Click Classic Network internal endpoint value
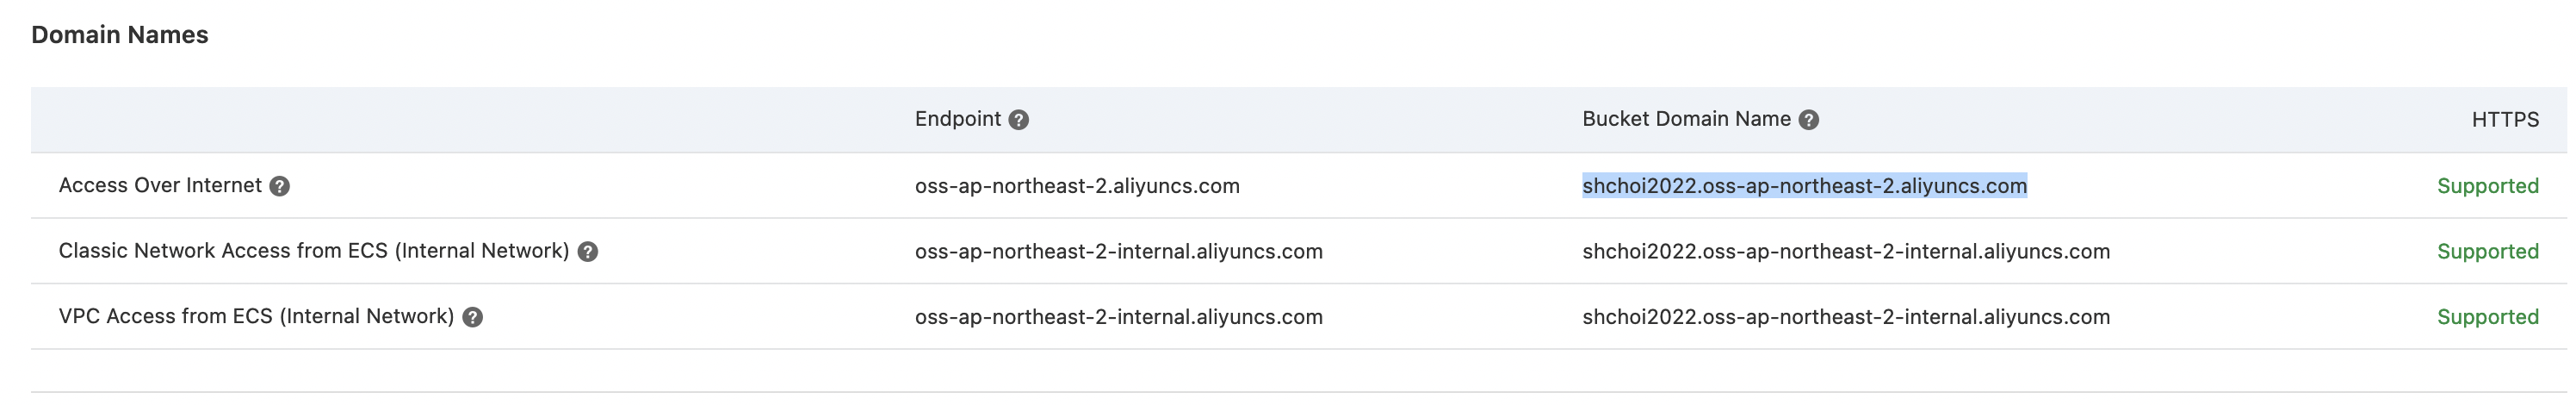 [1118, 251]
